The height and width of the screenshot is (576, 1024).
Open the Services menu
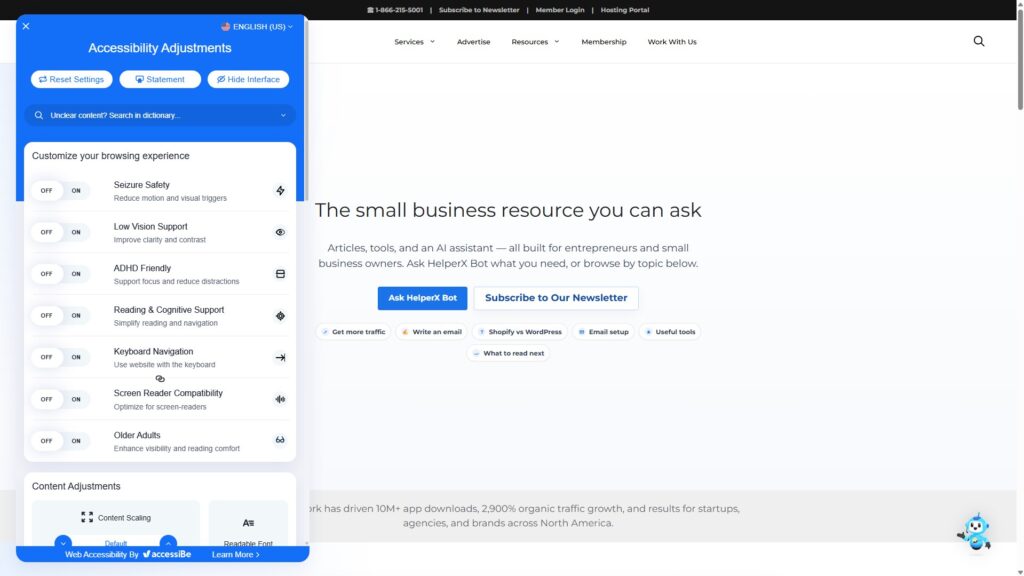409,42
